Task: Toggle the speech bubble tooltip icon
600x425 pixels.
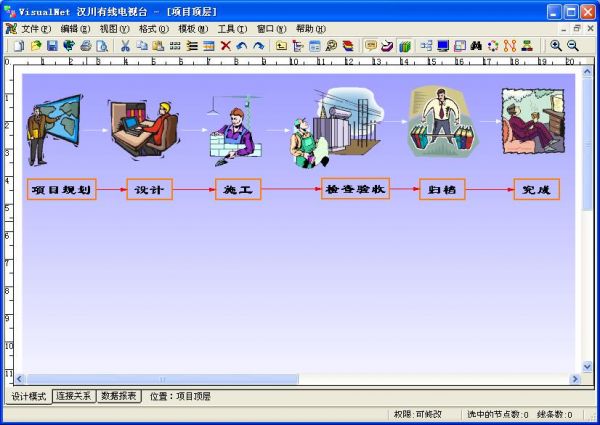Action: (370, 46)
